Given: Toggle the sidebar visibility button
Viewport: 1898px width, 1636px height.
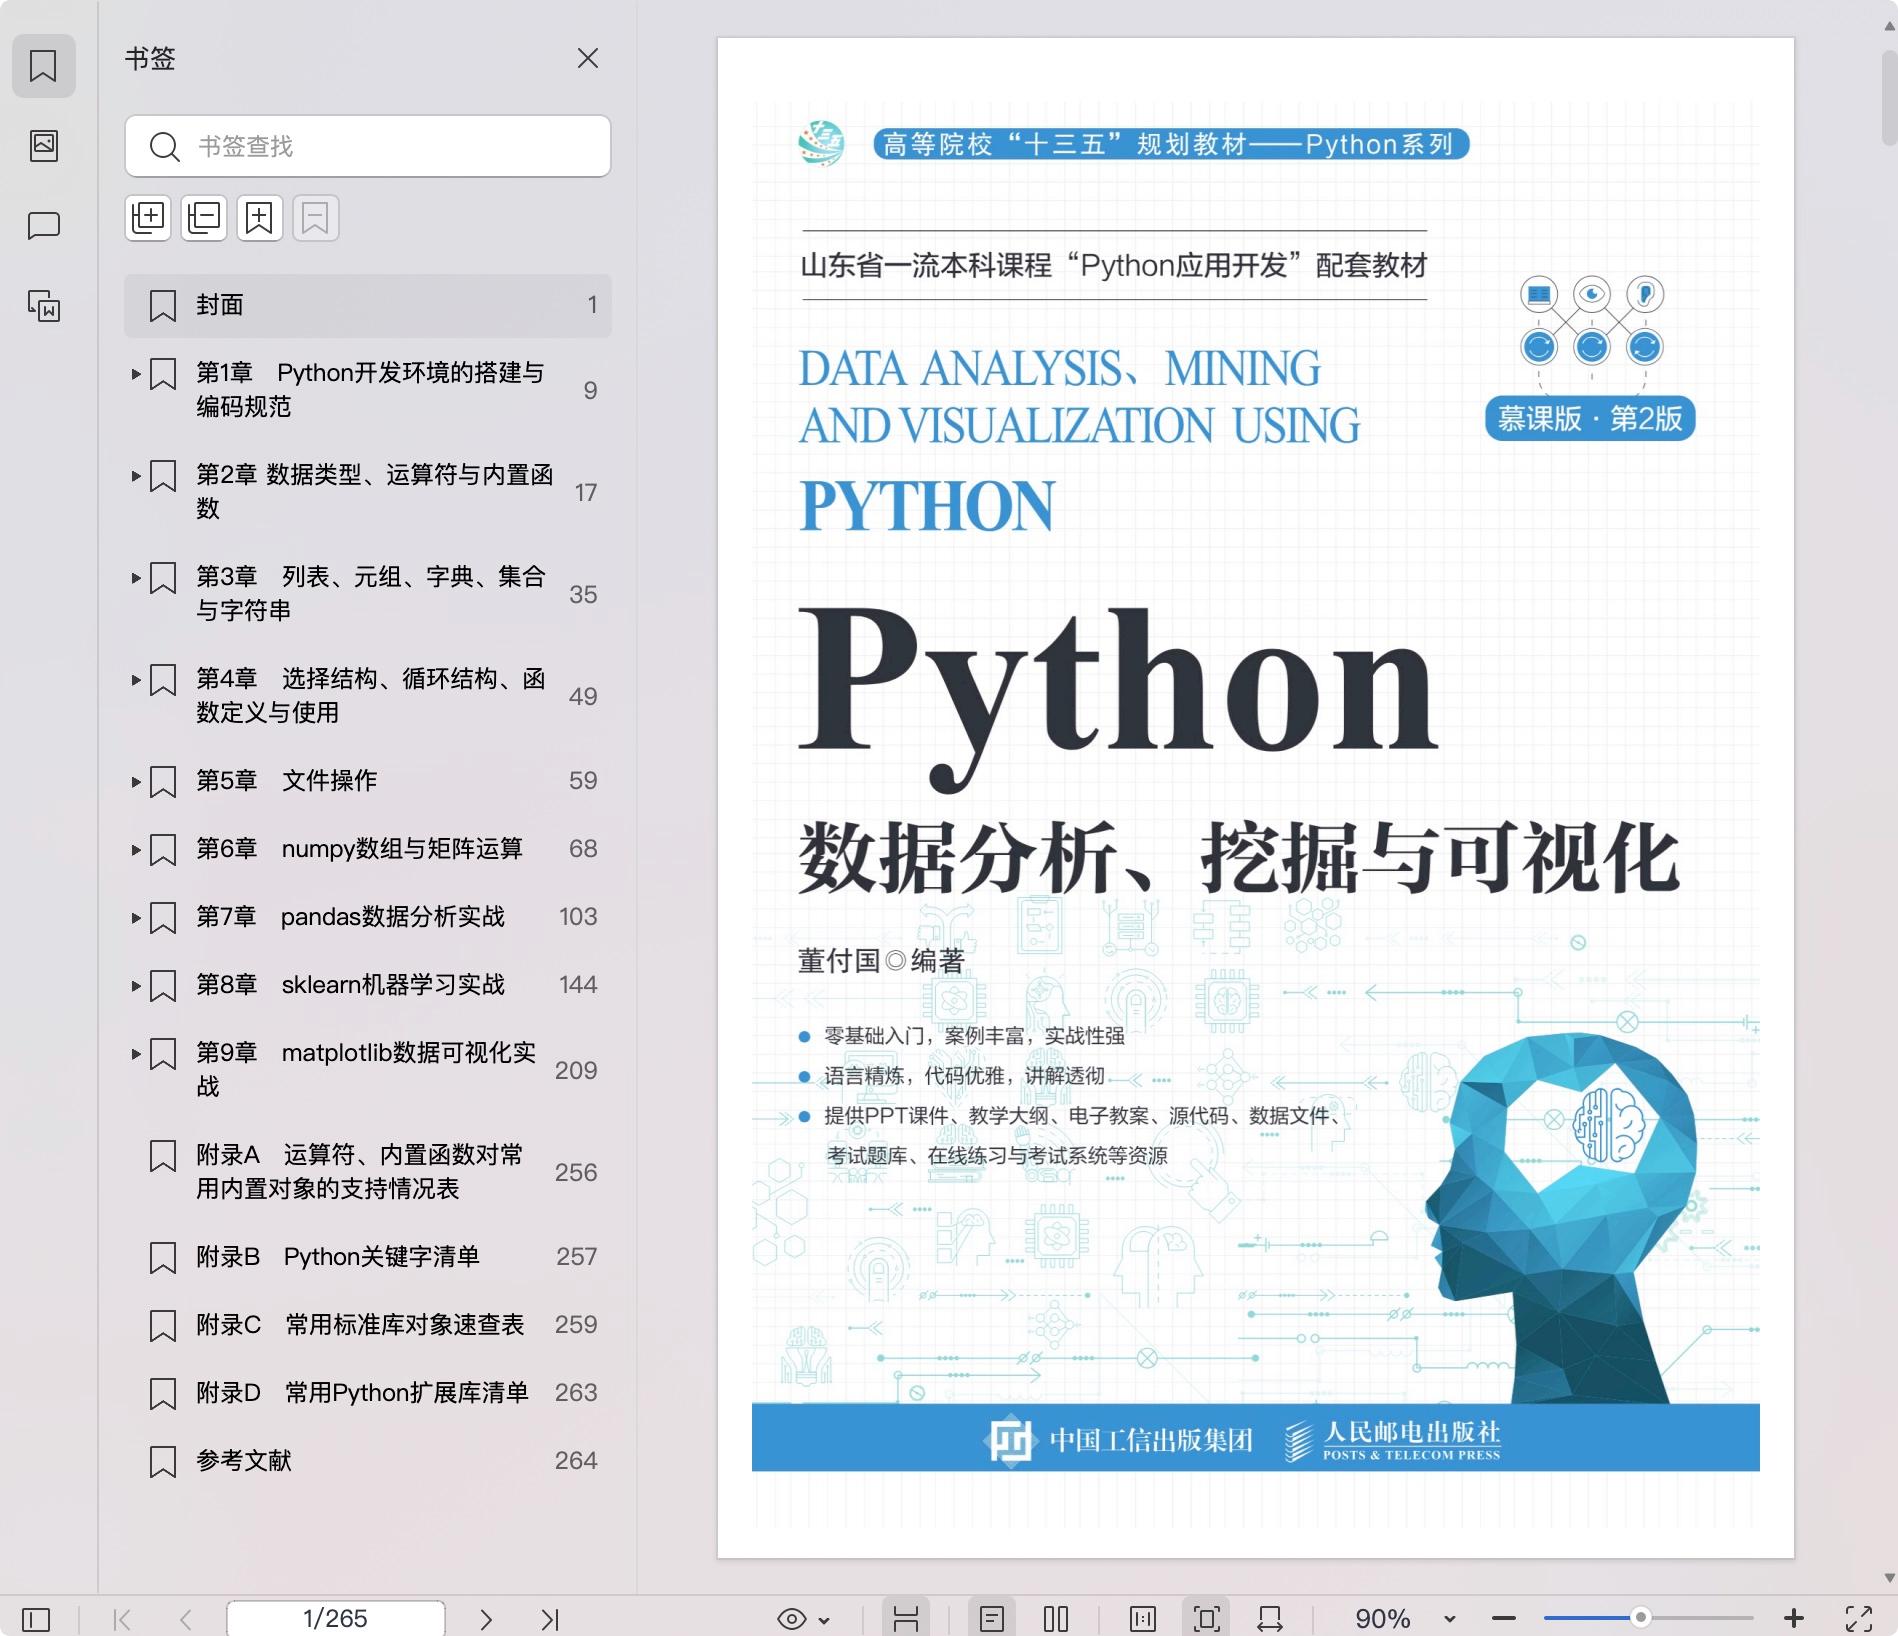Looking at the screenshot, I should pyautogui.click(x=36, y=1618).
